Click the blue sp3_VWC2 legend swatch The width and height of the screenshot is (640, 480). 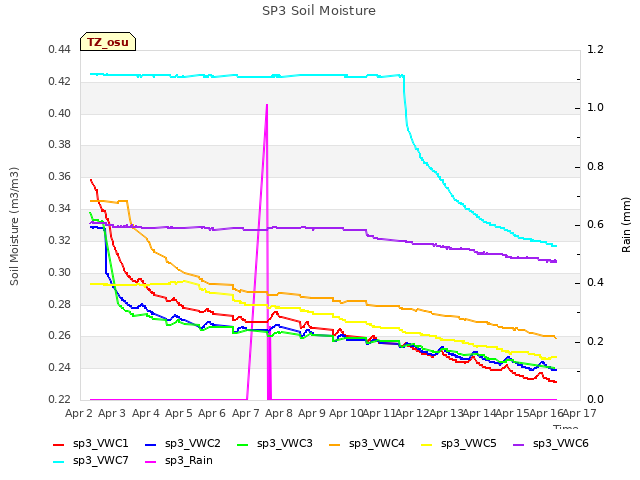pyautogui.click(x=151, y=444)
